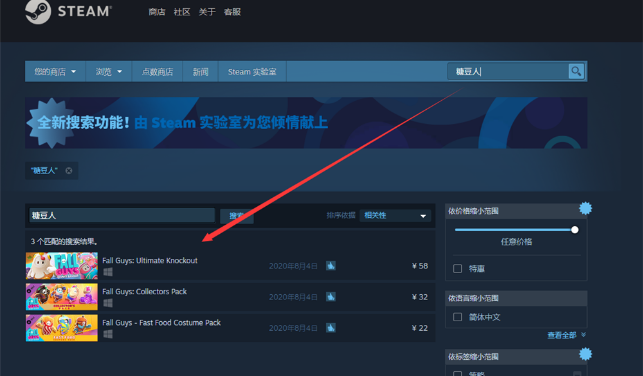Click the 依语言缩小范围 panel header
The height and width of the screenshot is (376, 643).
click(516, 298)
